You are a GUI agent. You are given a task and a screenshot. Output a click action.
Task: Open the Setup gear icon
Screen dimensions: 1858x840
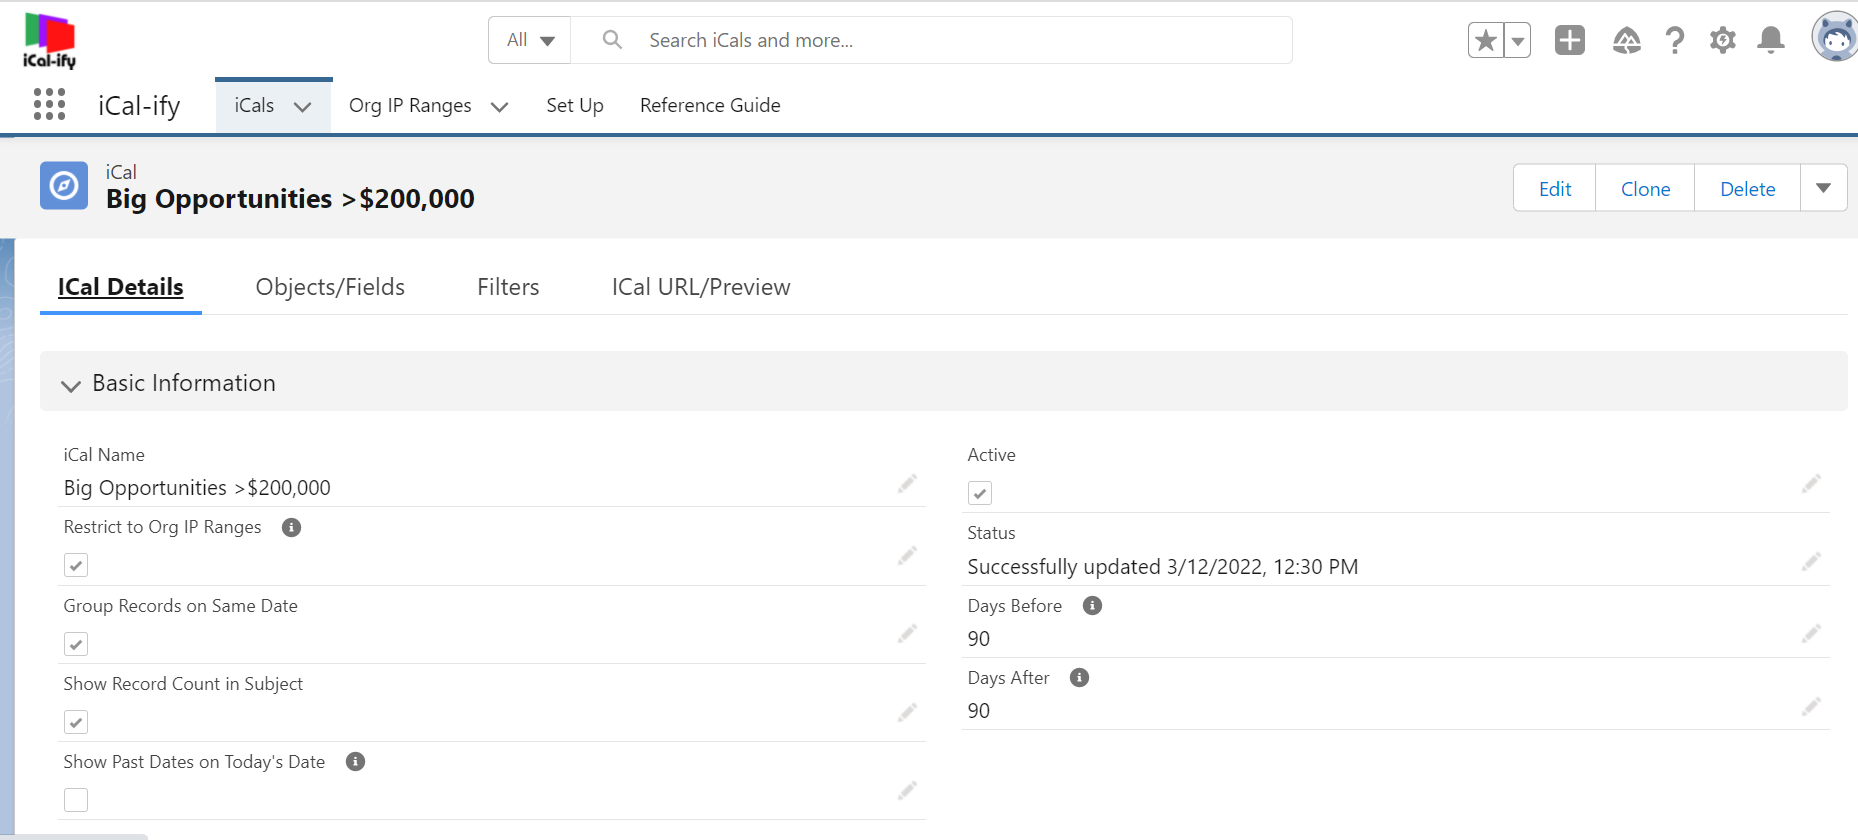pyautogui.click(x=1722, y=40)
